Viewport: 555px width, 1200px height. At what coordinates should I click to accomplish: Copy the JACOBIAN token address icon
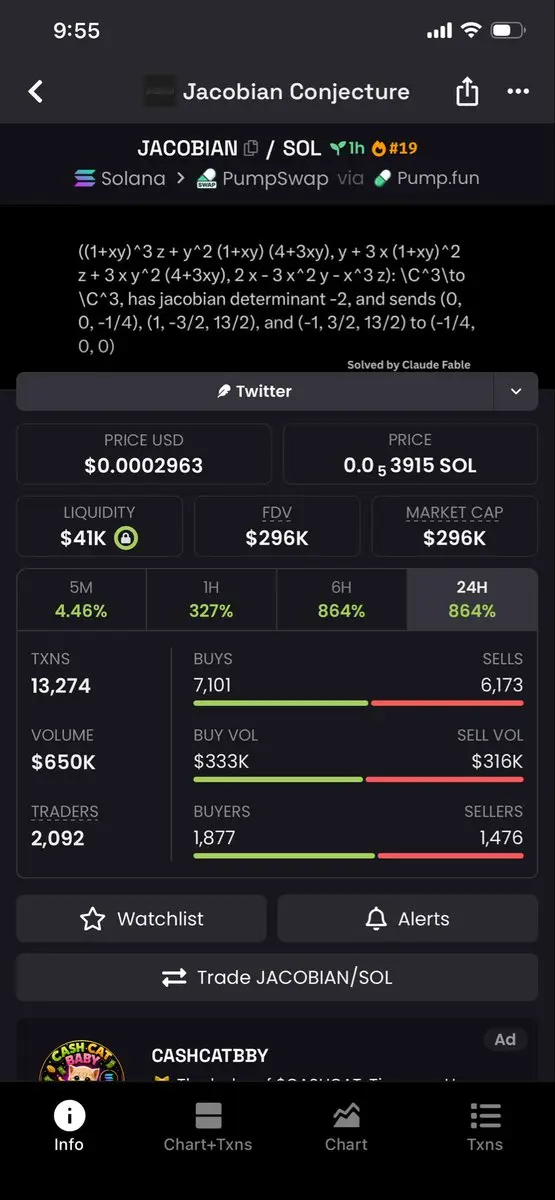tap(251, 149)
